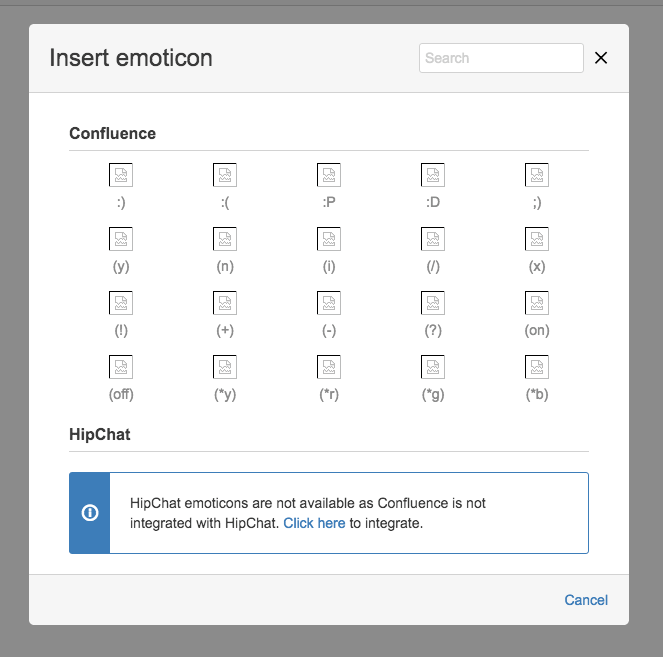The width and height of the screenshot is (663, 657).
Task: Cancel the emoticon dialog
Action: tap(586, 600)
